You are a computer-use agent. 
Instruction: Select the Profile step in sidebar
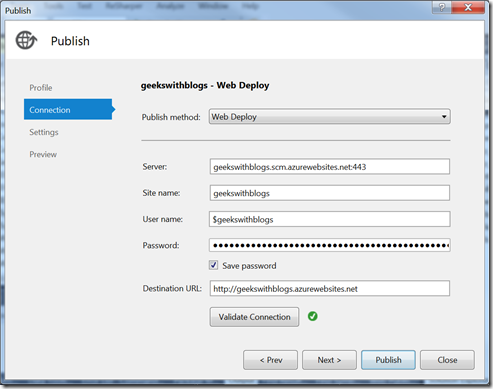pos(41,88)
